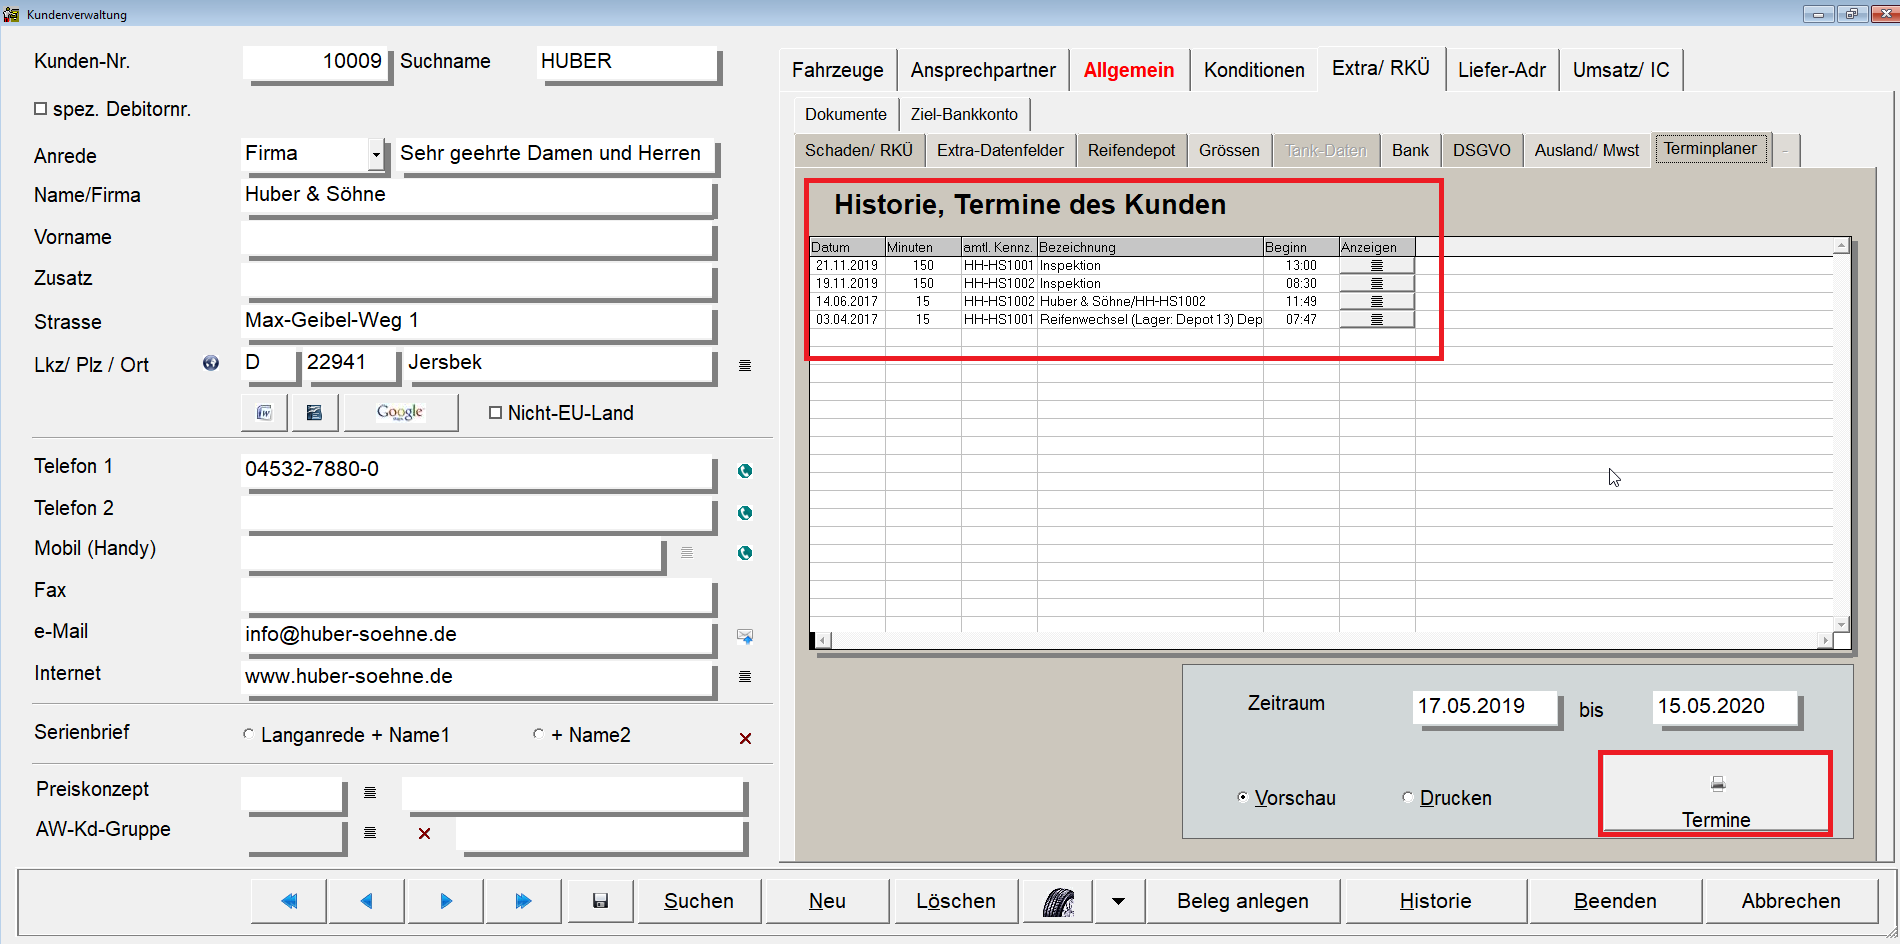Screen dimensions: 1900x944
Task: Open the Reifendepot sub-tab
Action: (x=1132, y=150)
